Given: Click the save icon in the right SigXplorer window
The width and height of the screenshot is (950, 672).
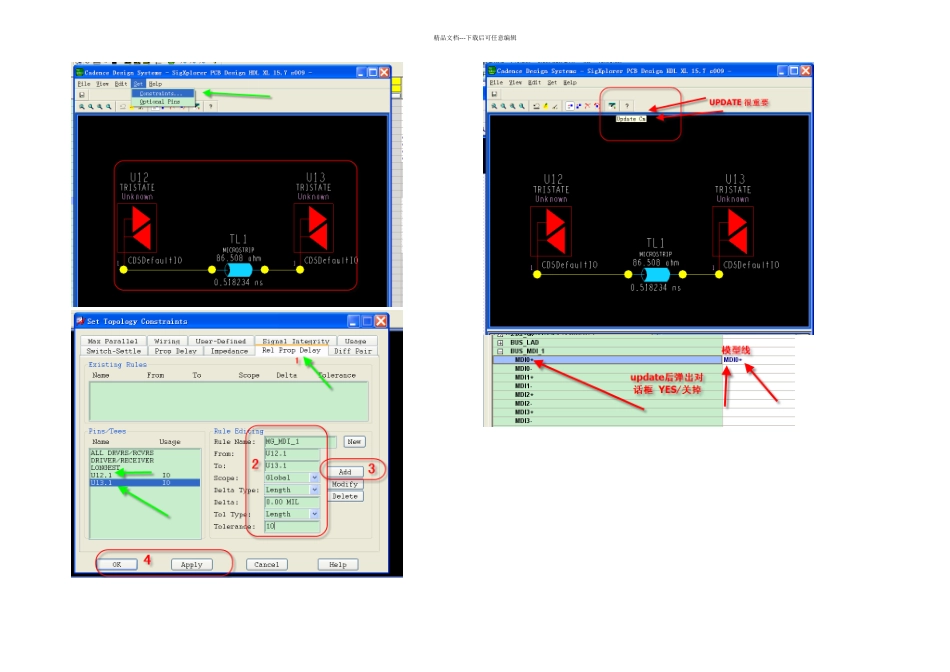Looking at the screenshot, I should [492, 94].
